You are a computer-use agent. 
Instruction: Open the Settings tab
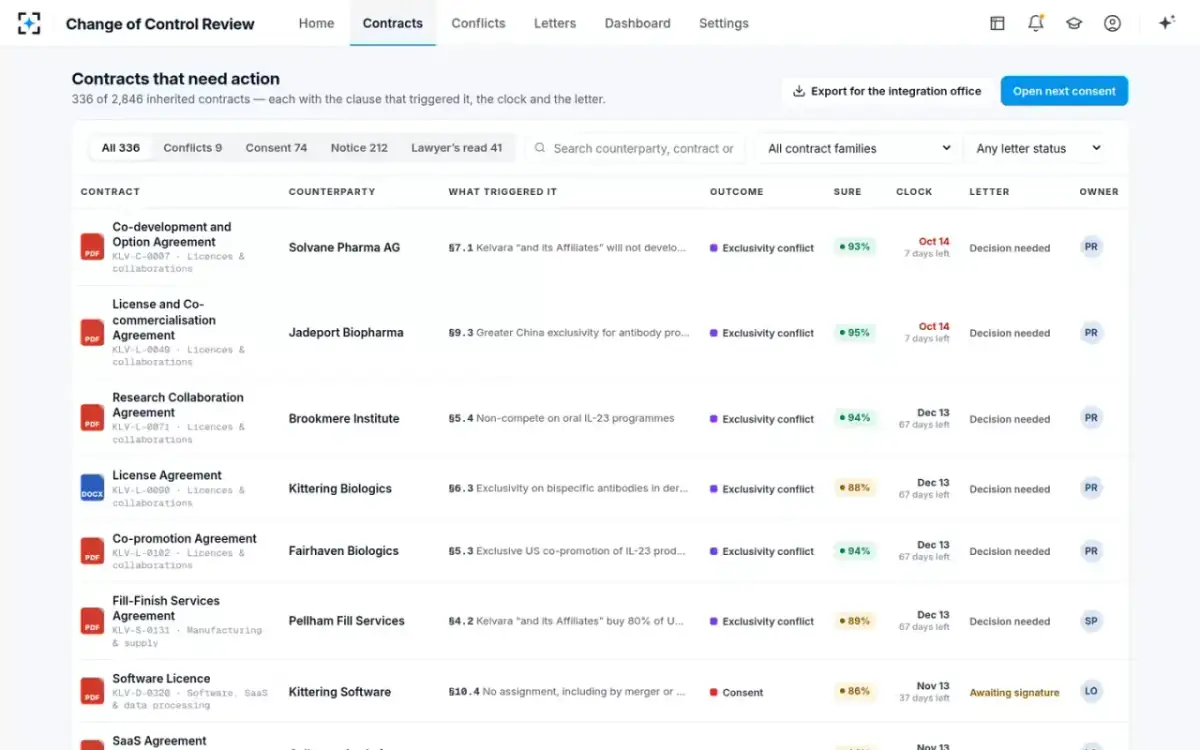pos(724,23)
